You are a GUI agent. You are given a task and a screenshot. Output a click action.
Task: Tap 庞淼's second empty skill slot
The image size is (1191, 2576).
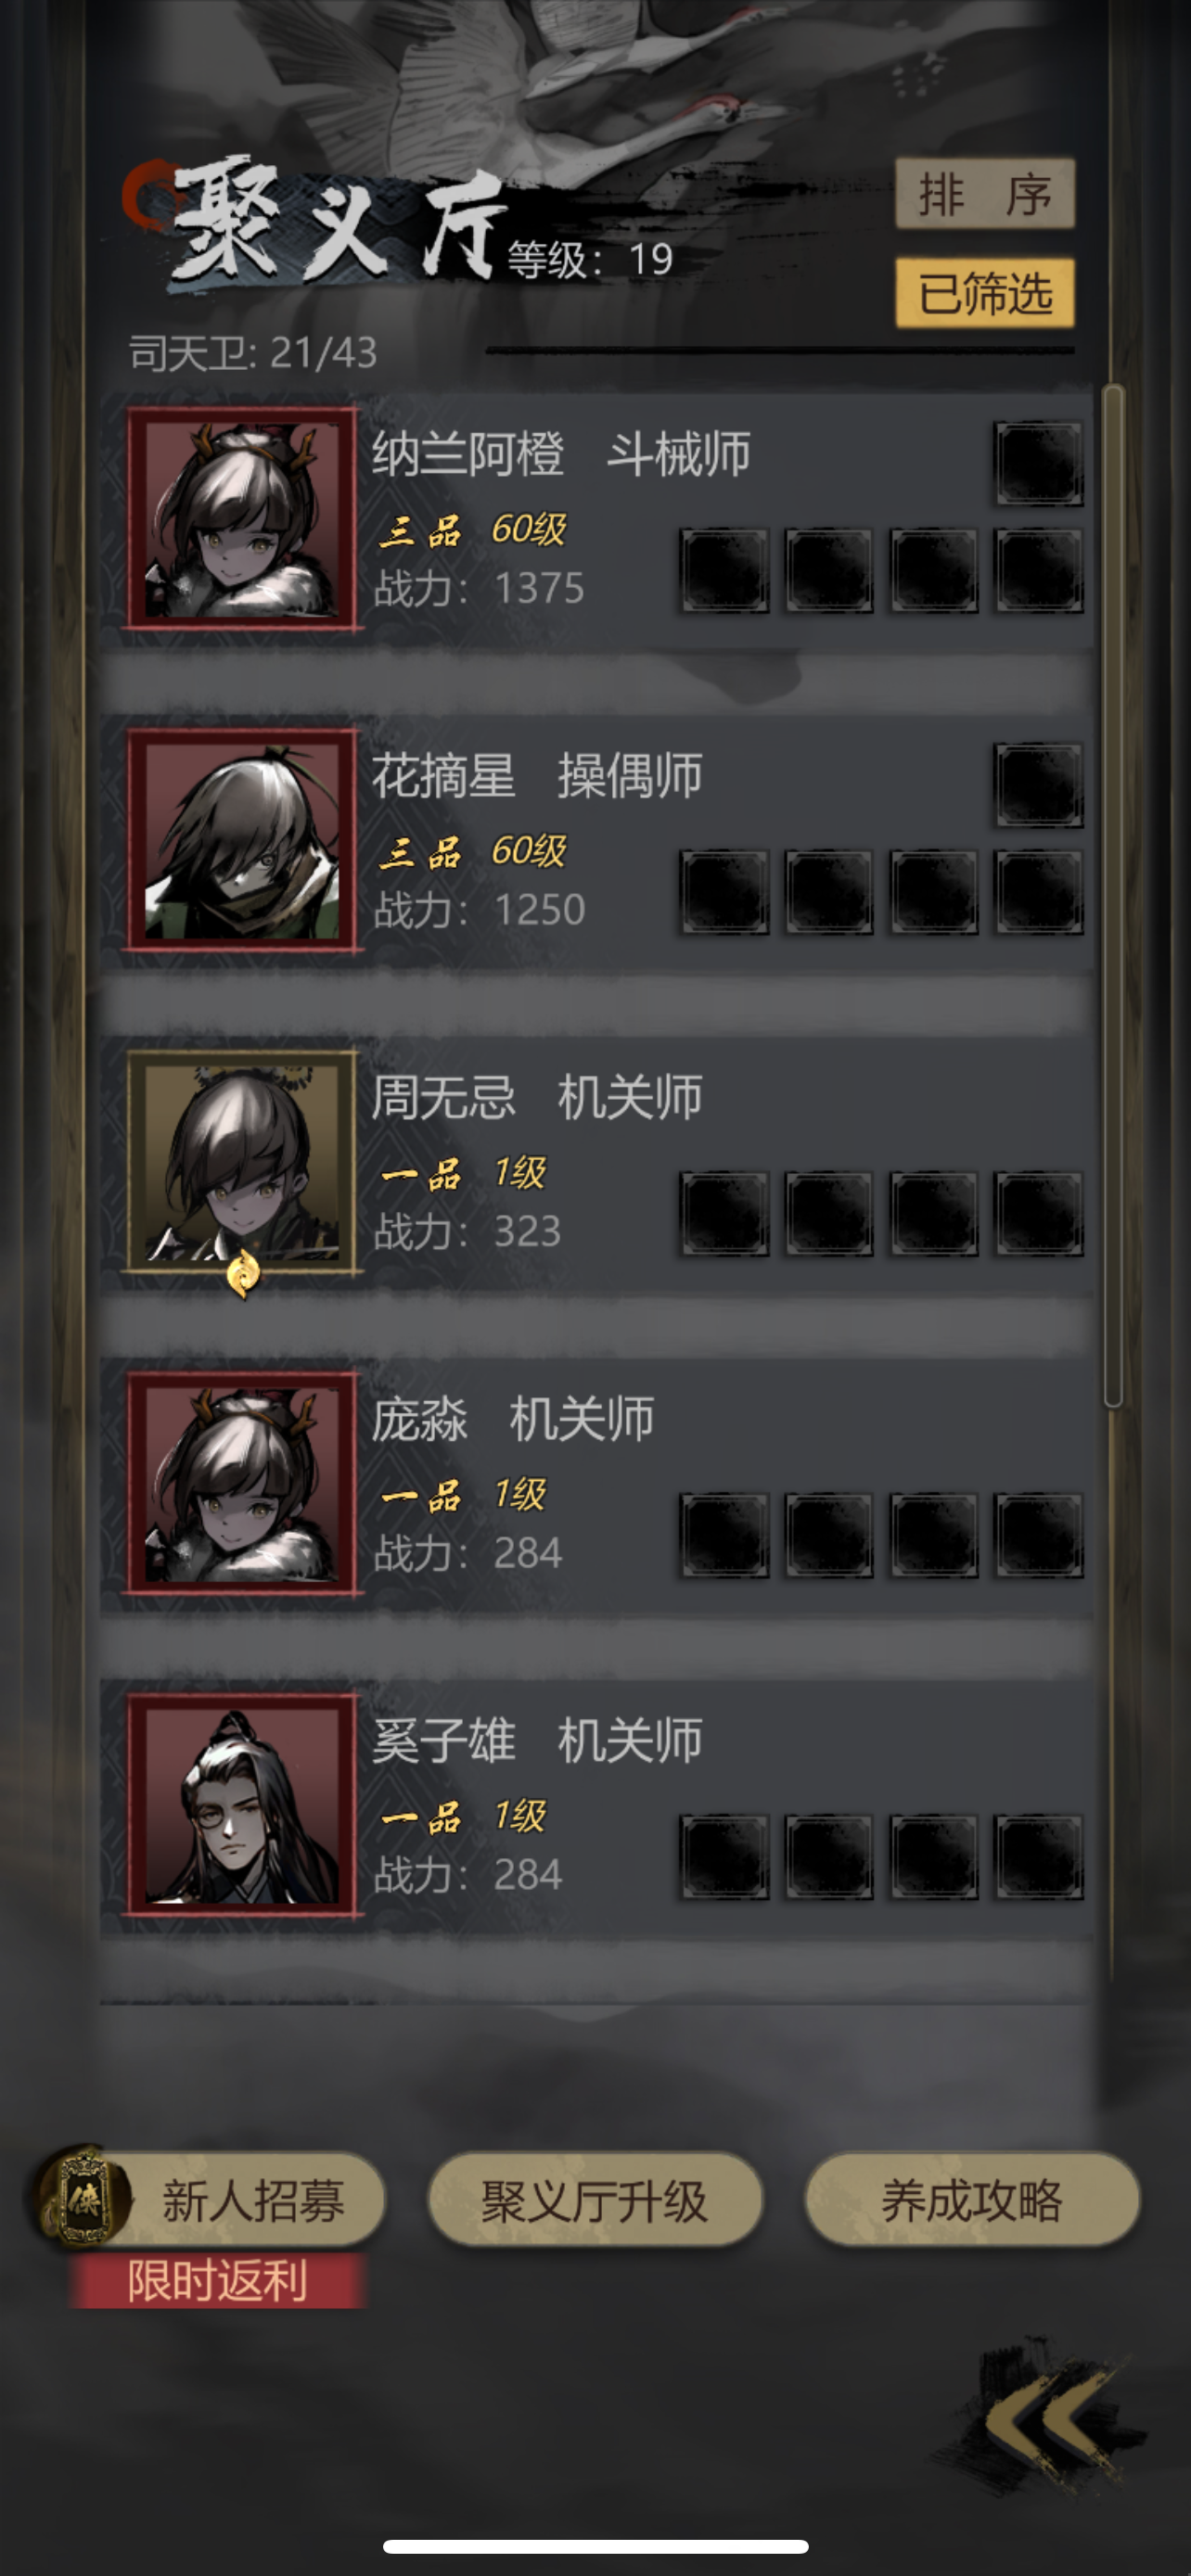(829, 1536)
